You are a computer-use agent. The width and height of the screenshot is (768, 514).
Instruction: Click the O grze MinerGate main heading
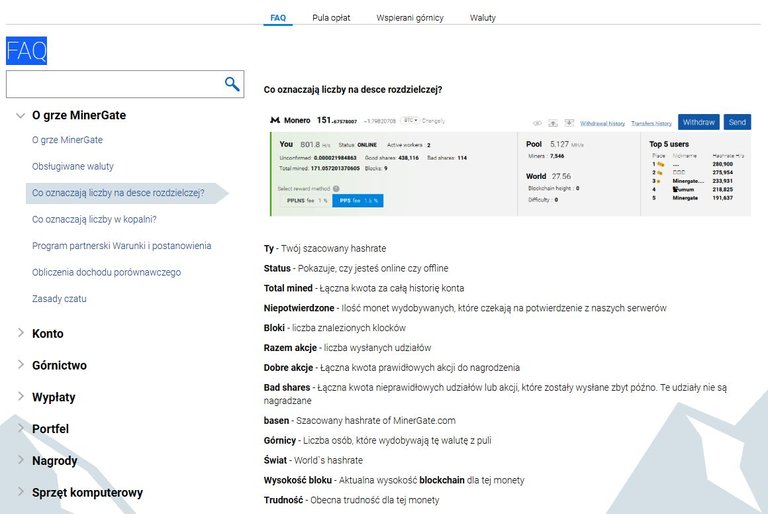tap(79, 116)
